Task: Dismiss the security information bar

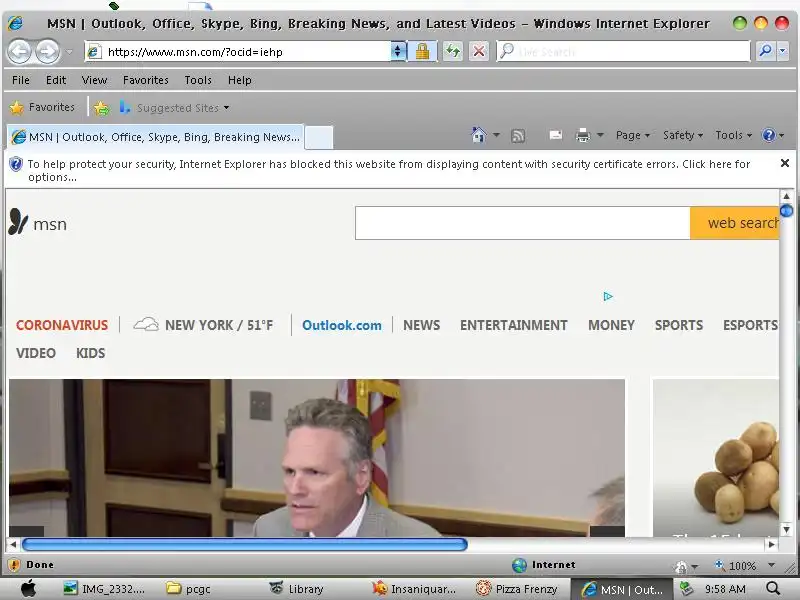Action: pos(785,163)
